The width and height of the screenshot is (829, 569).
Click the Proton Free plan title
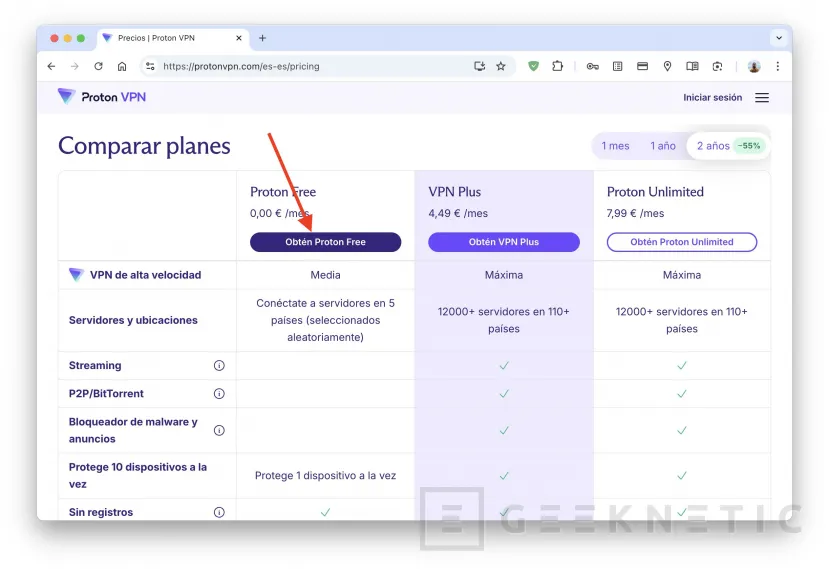(283, 192)
